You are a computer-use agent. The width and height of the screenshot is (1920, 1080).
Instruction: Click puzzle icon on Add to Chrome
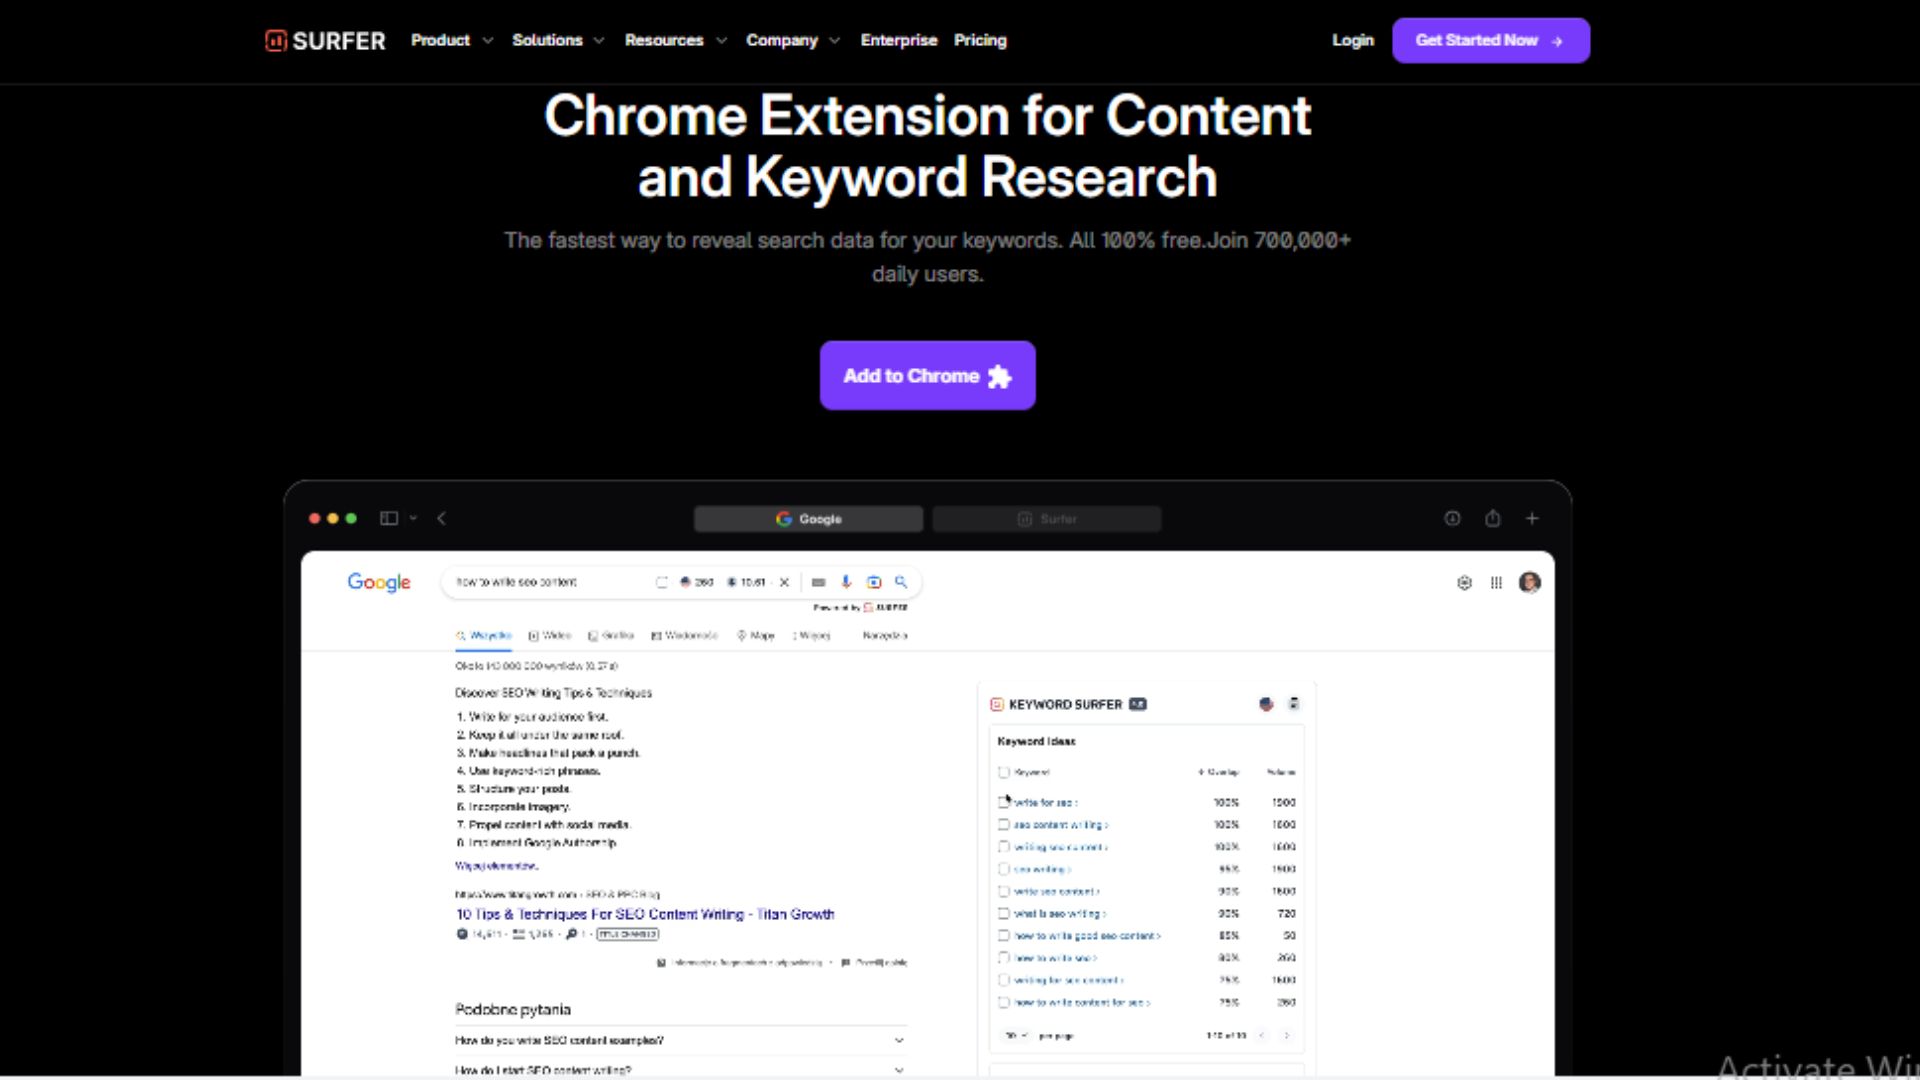pos(999,376)
